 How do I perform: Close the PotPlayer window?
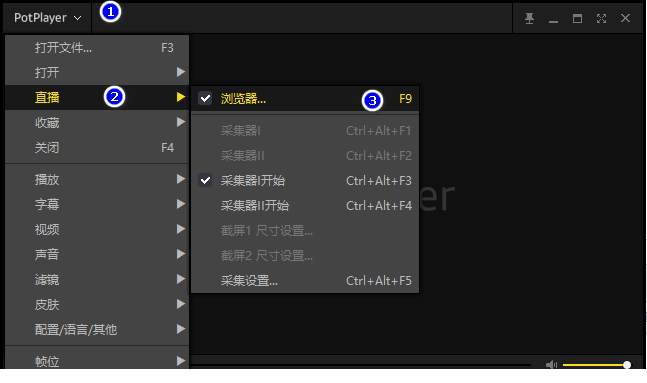click(625, 18)
